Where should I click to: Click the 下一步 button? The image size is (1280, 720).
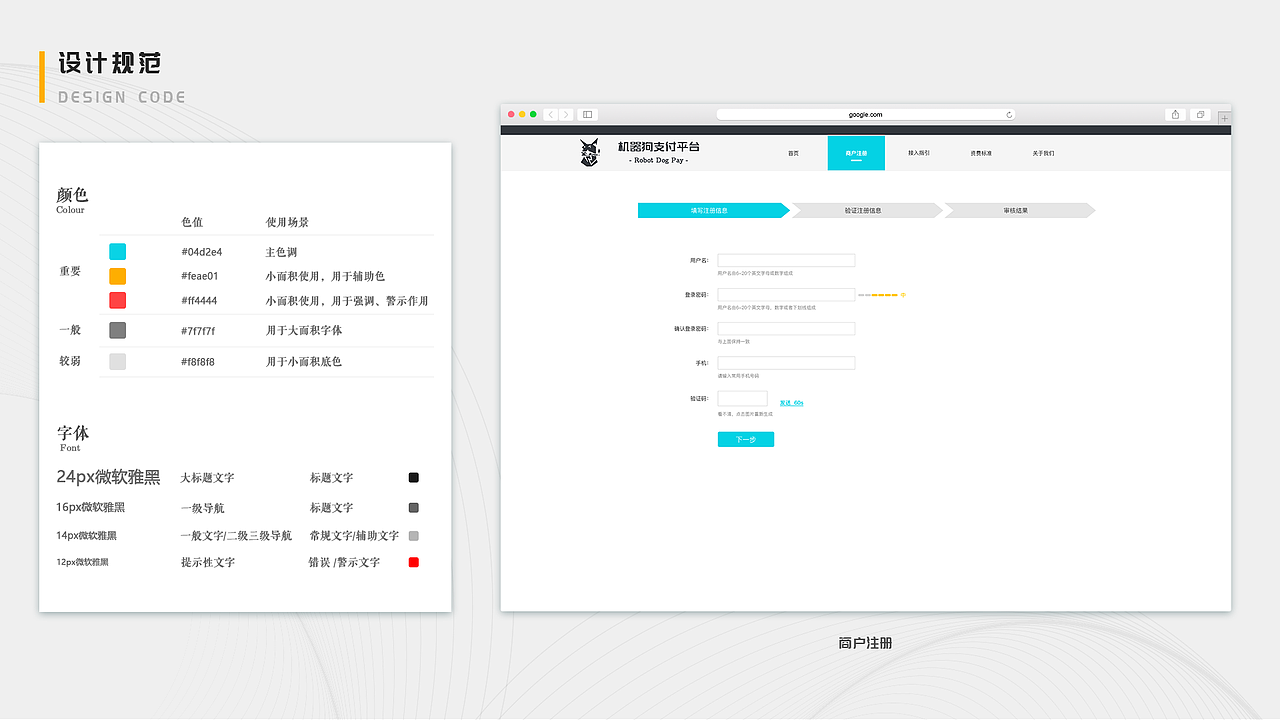tap(746, 439)
